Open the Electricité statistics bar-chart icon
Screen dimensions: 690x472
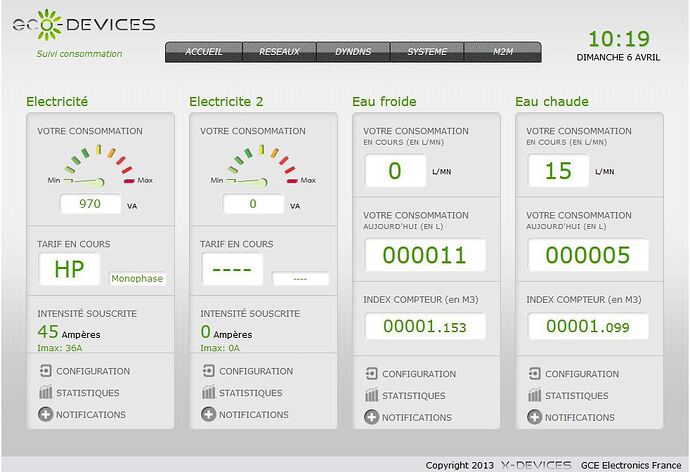pyautogui.click(x=45, y=393)
